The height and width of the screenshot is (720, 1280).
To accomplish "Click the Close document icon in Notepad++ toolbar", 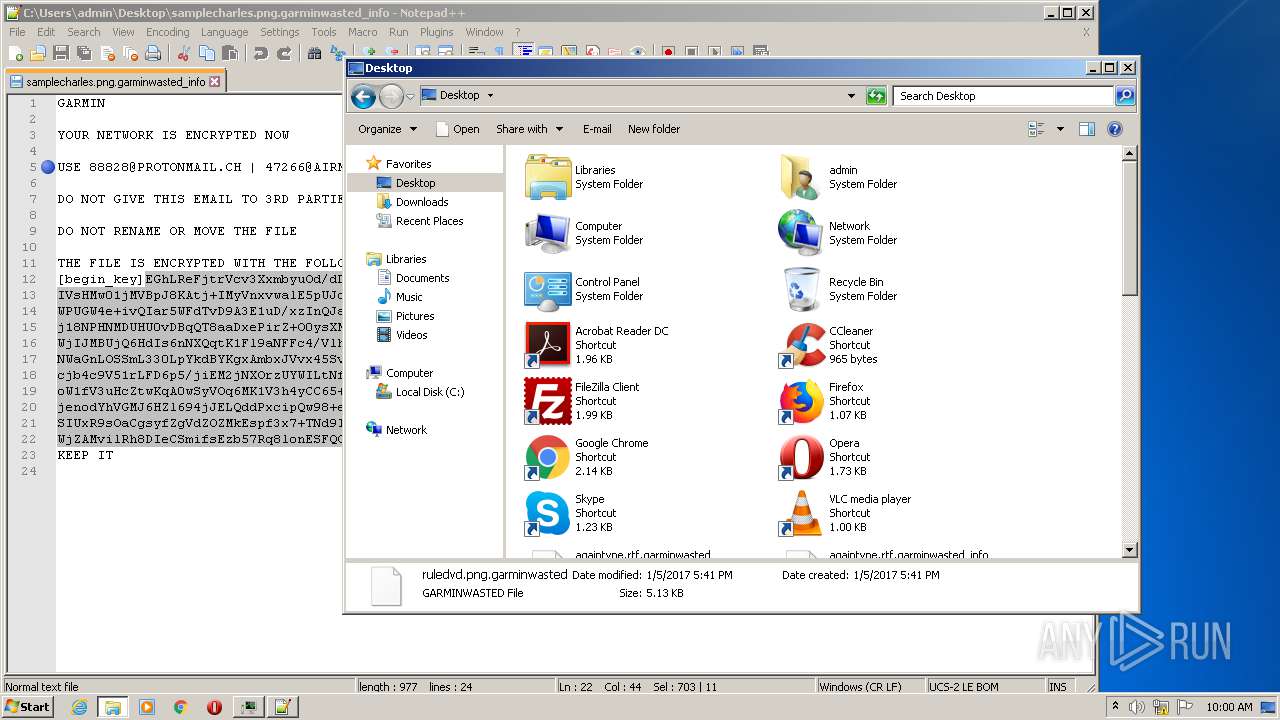I will 106,53.
